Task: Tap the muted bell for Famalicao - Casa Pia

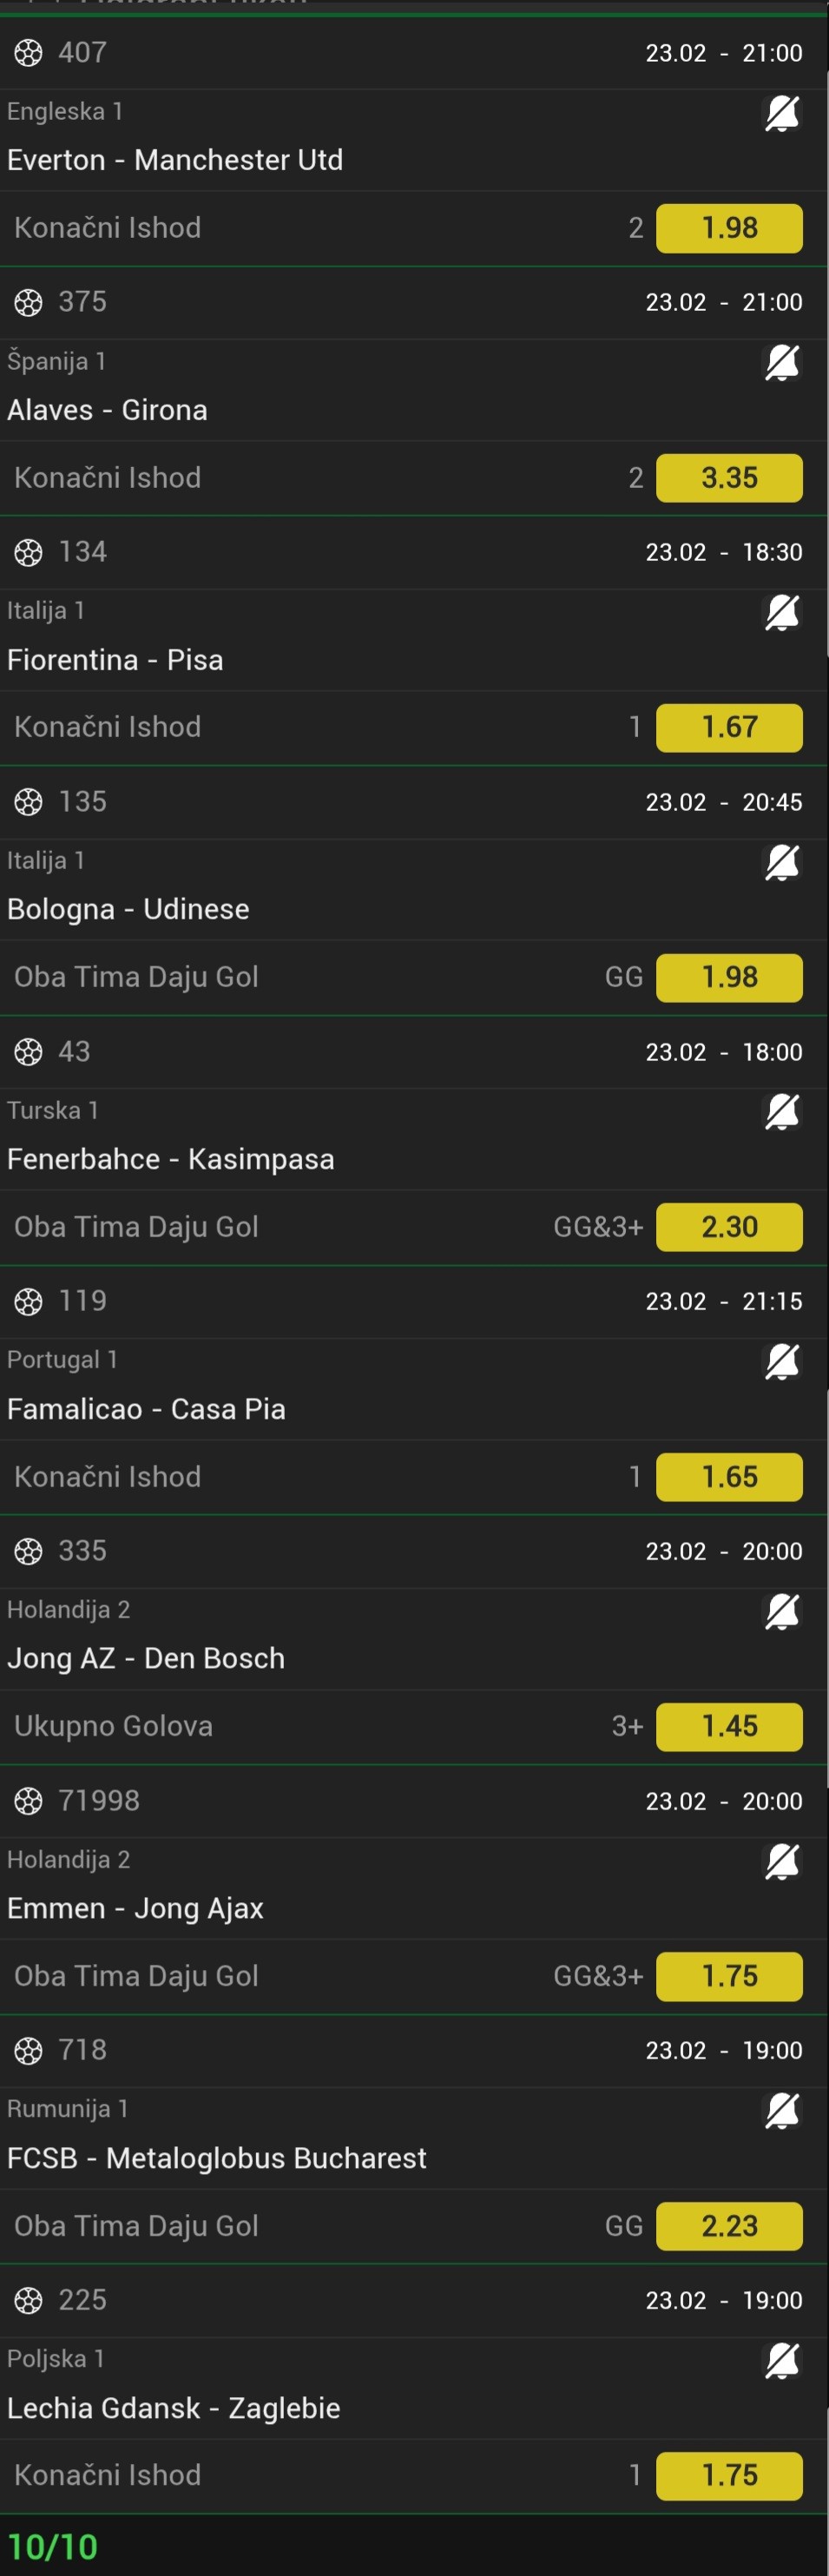Action: point(782,1361)
